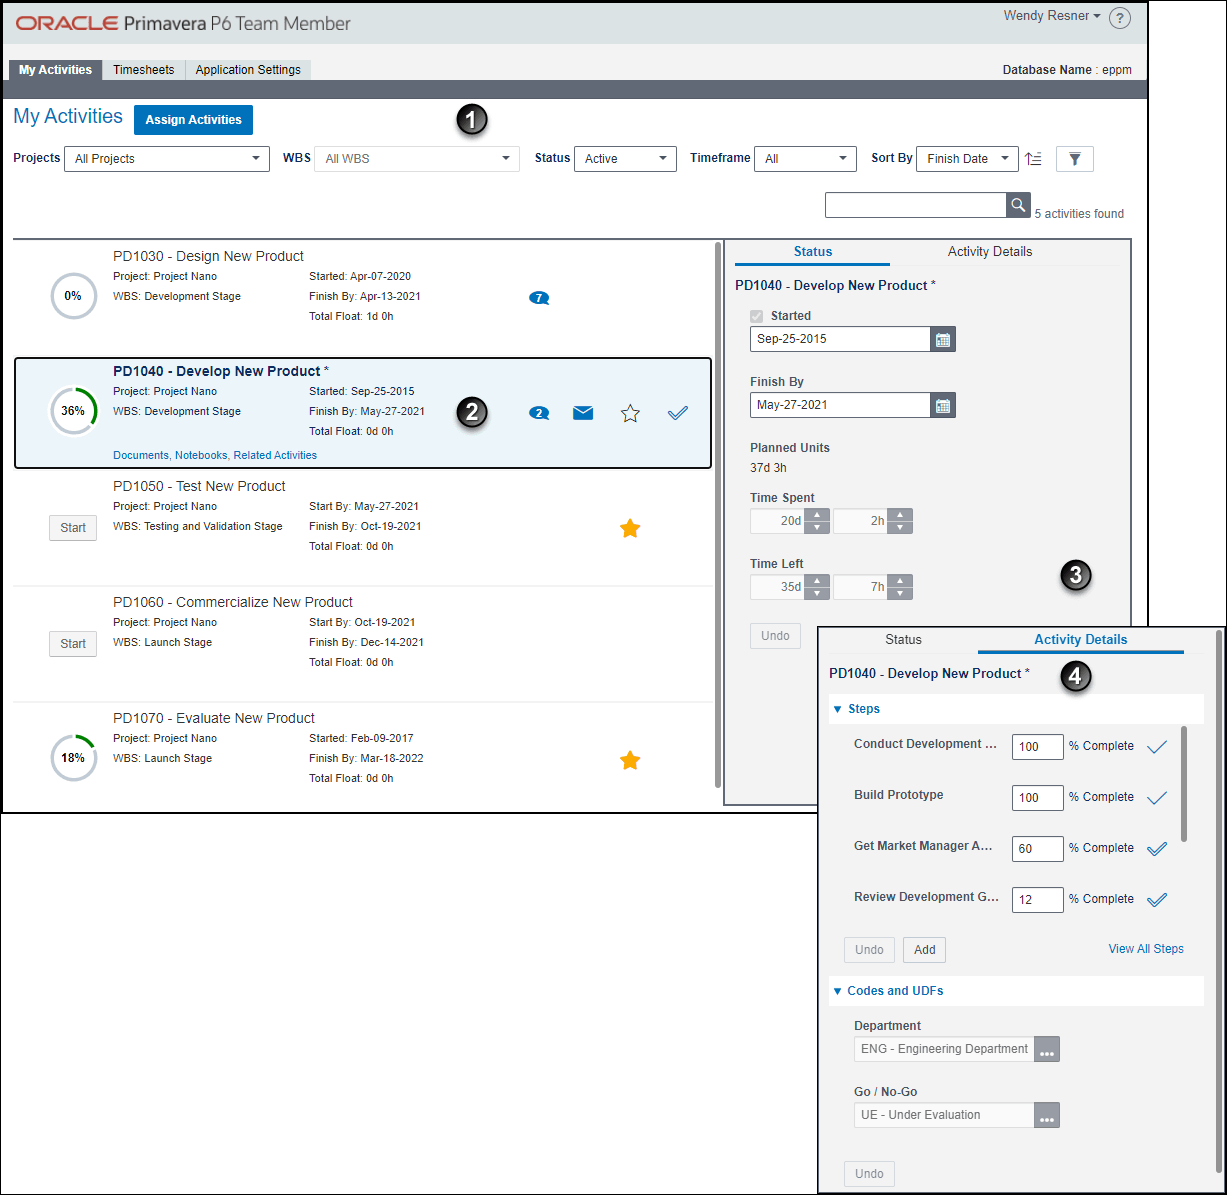
Task: Click percent complete field showing 60
Action: (x=1037, y=849)
